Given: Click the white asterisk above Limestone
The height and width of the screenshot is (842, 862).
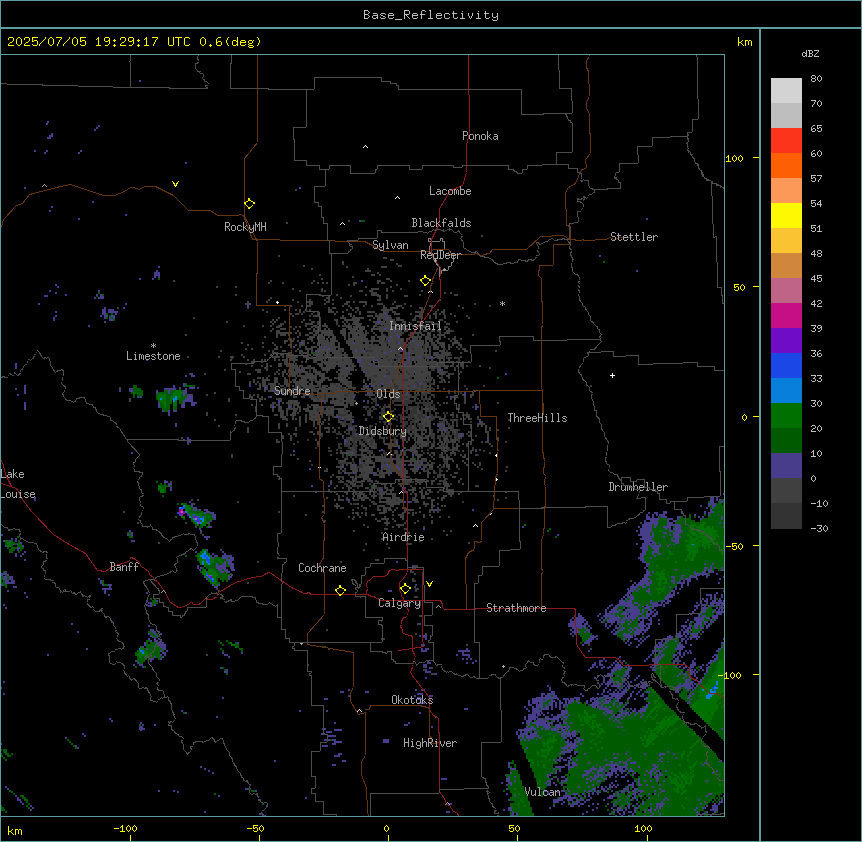Looking at the screenshot, I should [x=153, y=346].
